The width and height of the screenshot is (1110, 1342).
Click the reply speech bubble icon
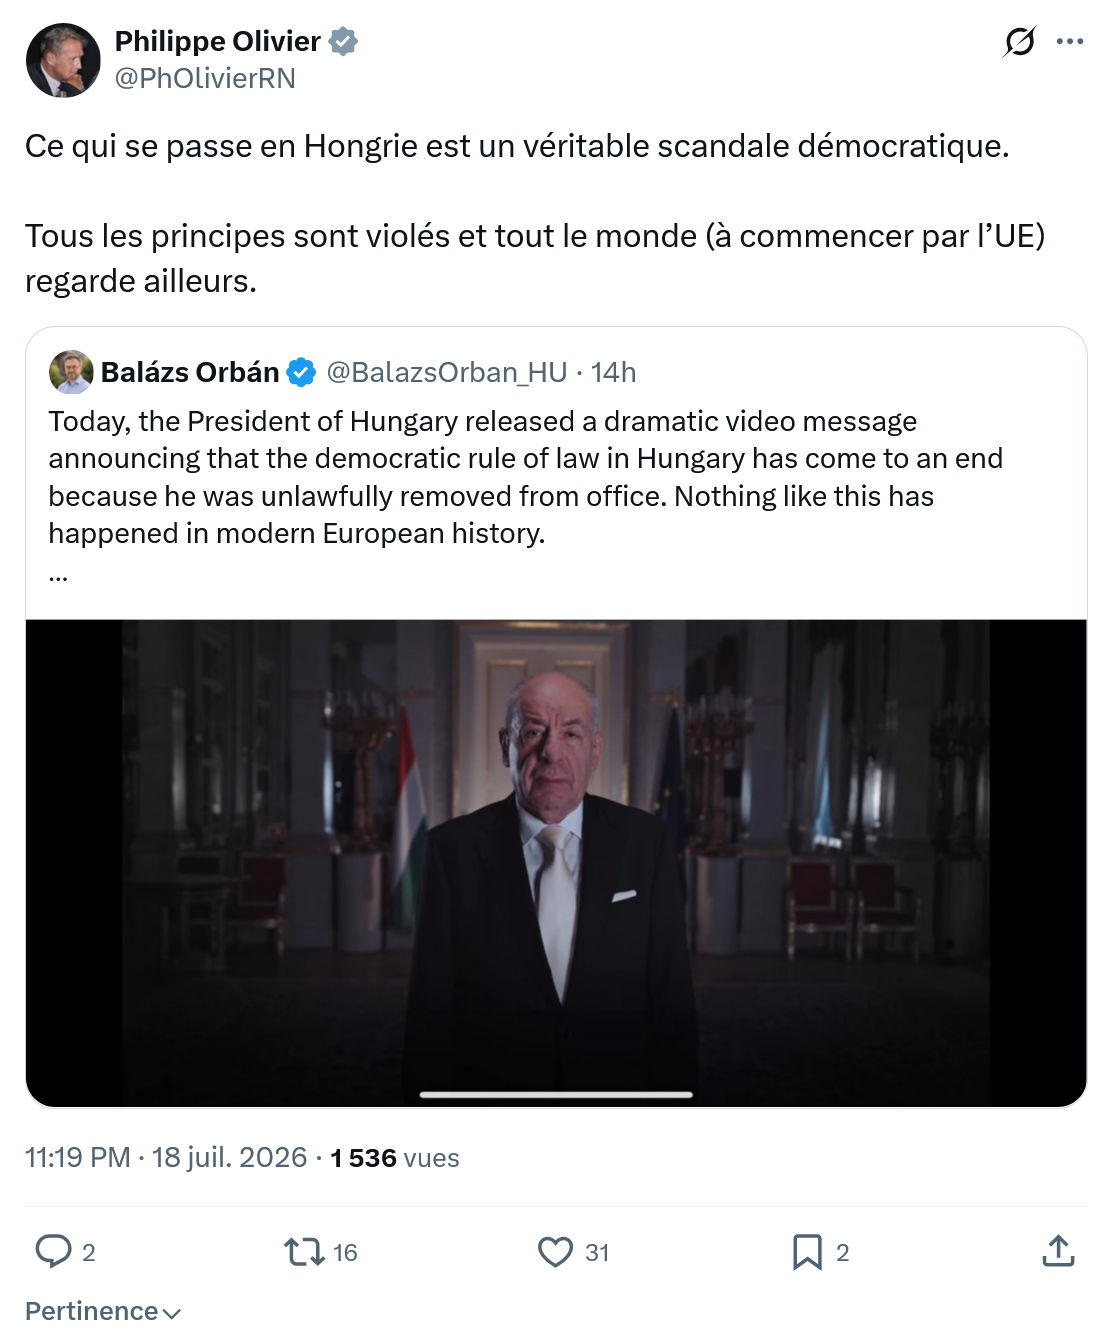coord(54,1251)
